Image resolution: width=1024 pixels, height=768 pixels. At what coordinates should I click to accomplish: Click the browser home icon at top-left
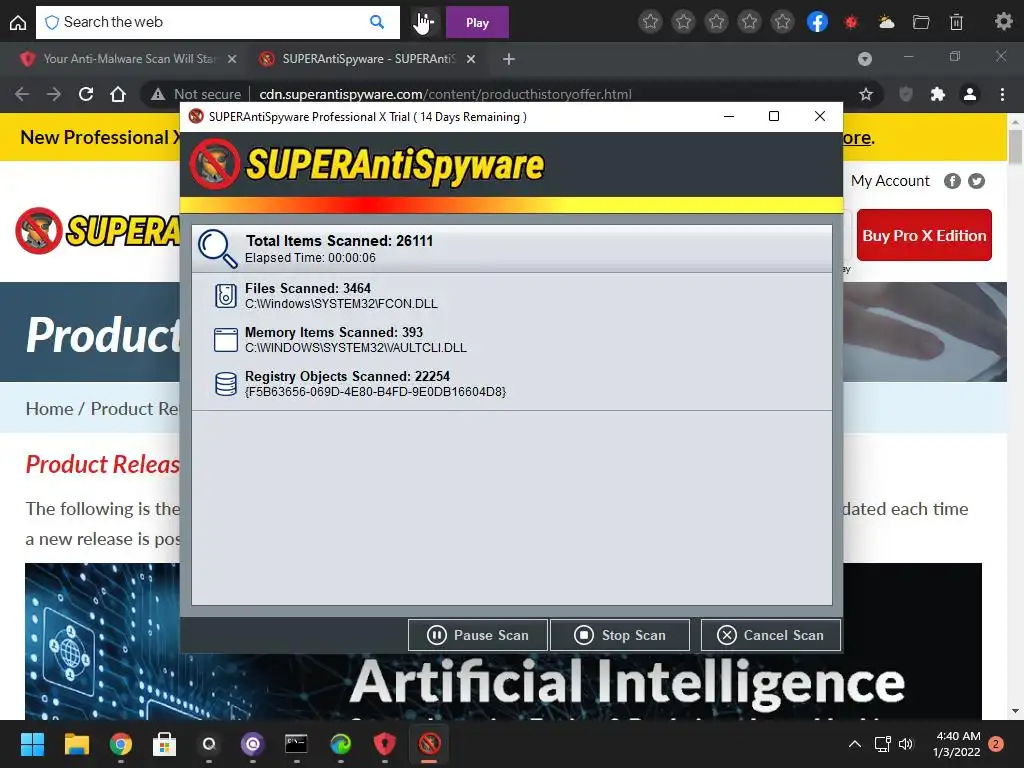click(x=18, y=23)
